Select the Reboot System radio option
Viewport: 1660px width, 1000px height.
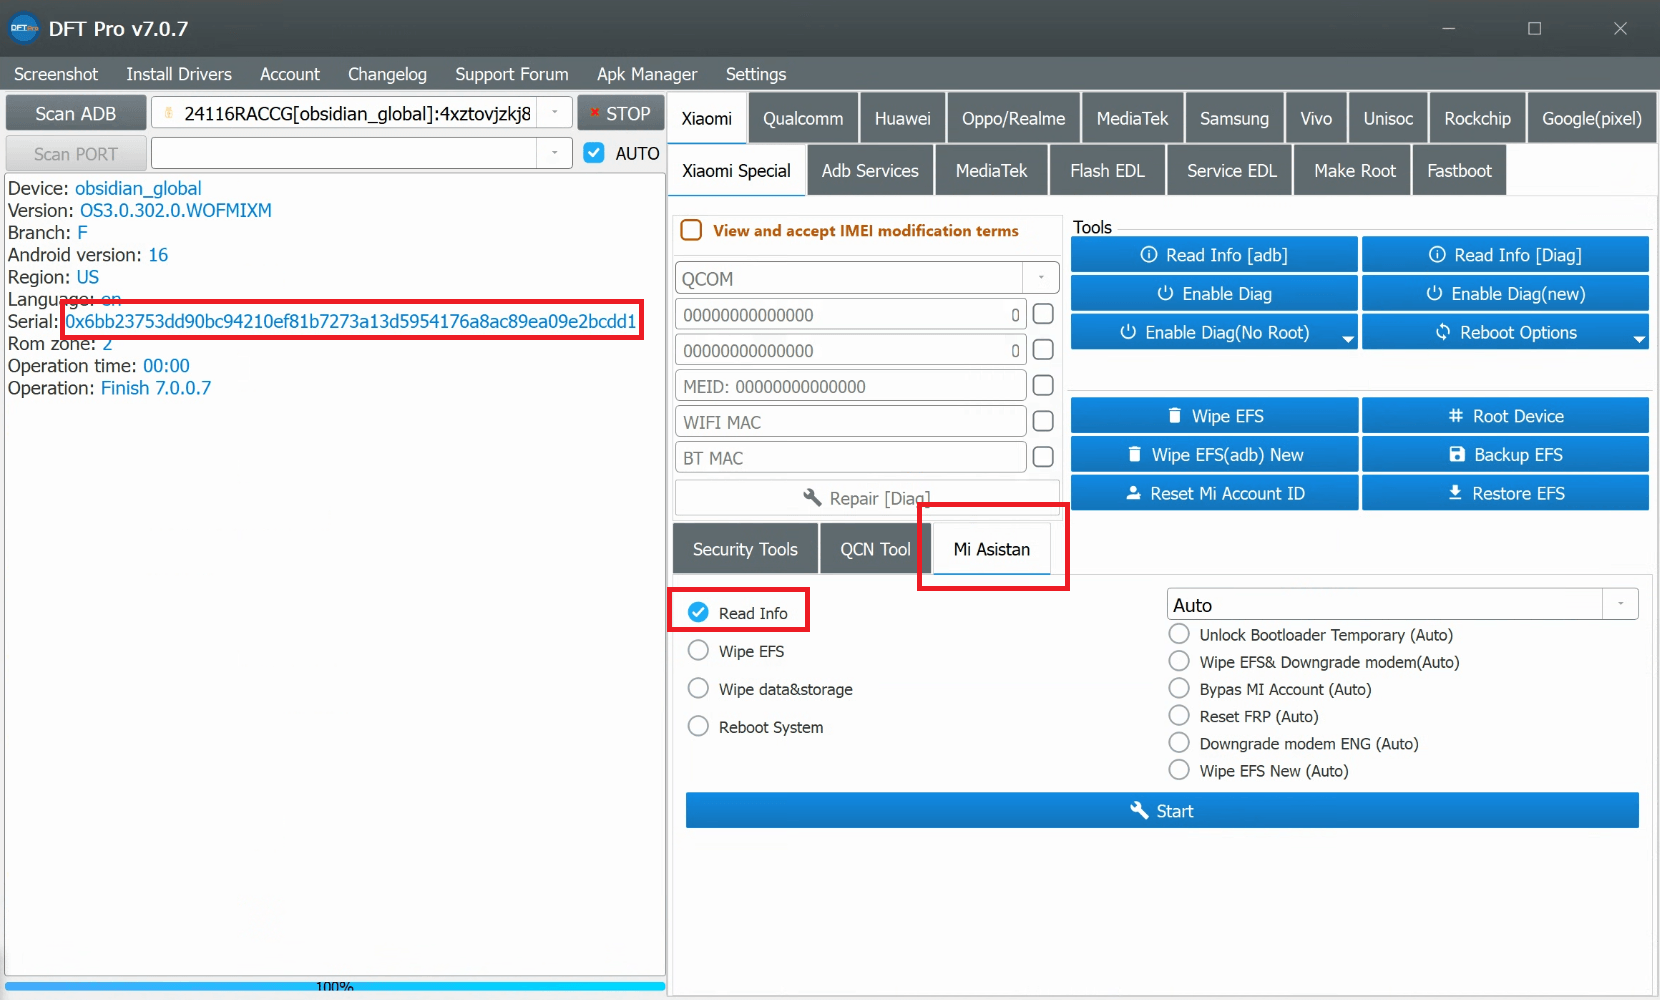pos(698,726)
